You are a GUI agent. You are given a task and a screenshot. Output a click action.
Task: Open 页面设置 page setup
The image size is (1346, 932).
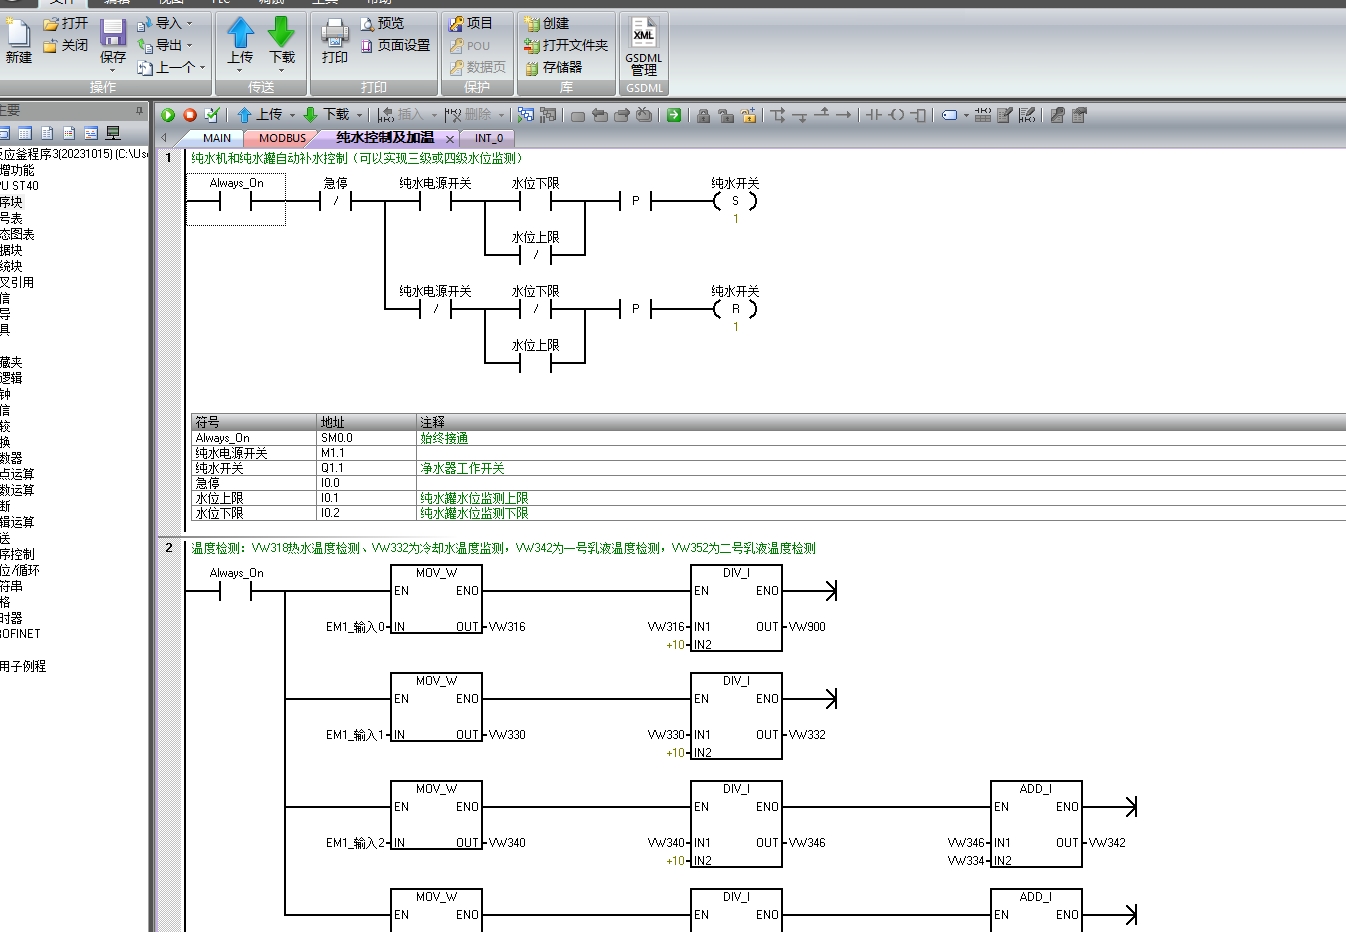click(x=395, y=45)
